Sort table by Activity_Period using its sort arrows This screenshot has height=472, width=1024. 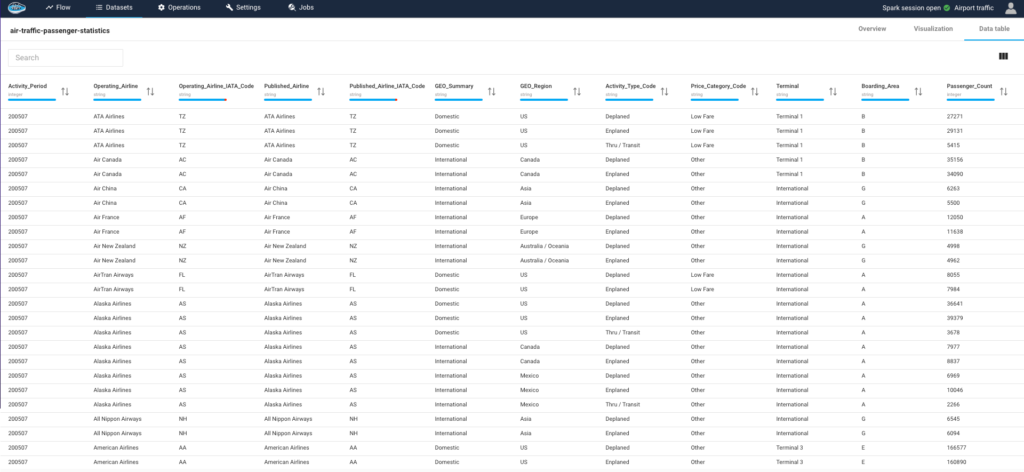(65, 92)
